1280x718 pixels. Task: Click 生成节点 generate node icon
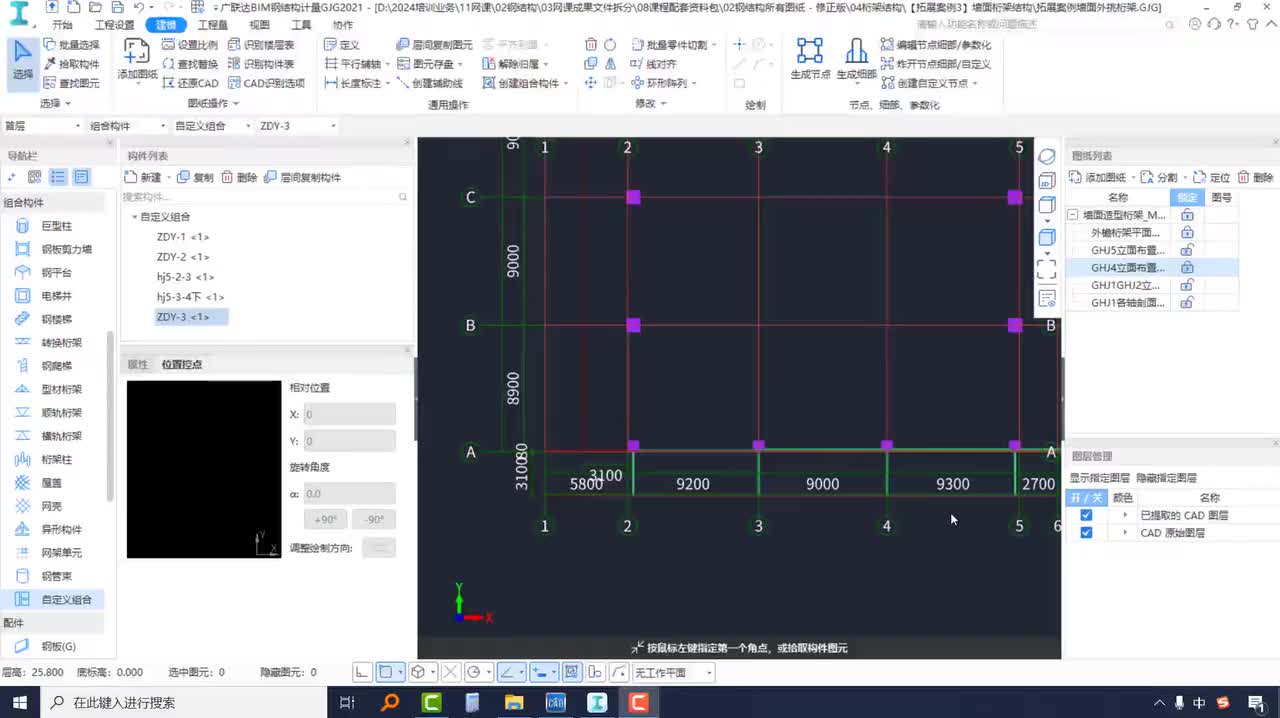pyautogui.click(x=810, y=58)
